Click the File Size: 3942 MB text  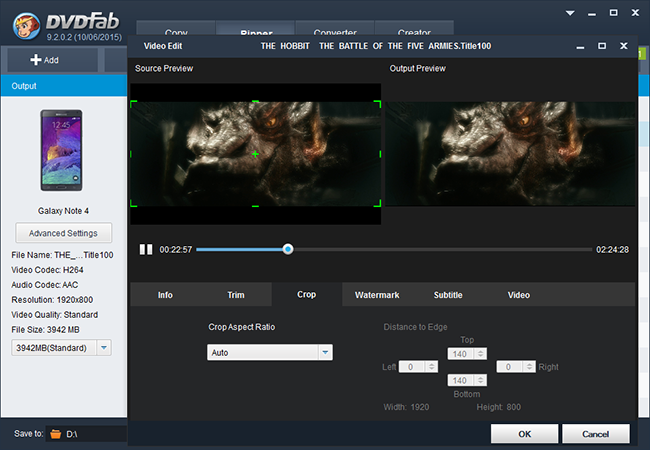click(46, 329)
